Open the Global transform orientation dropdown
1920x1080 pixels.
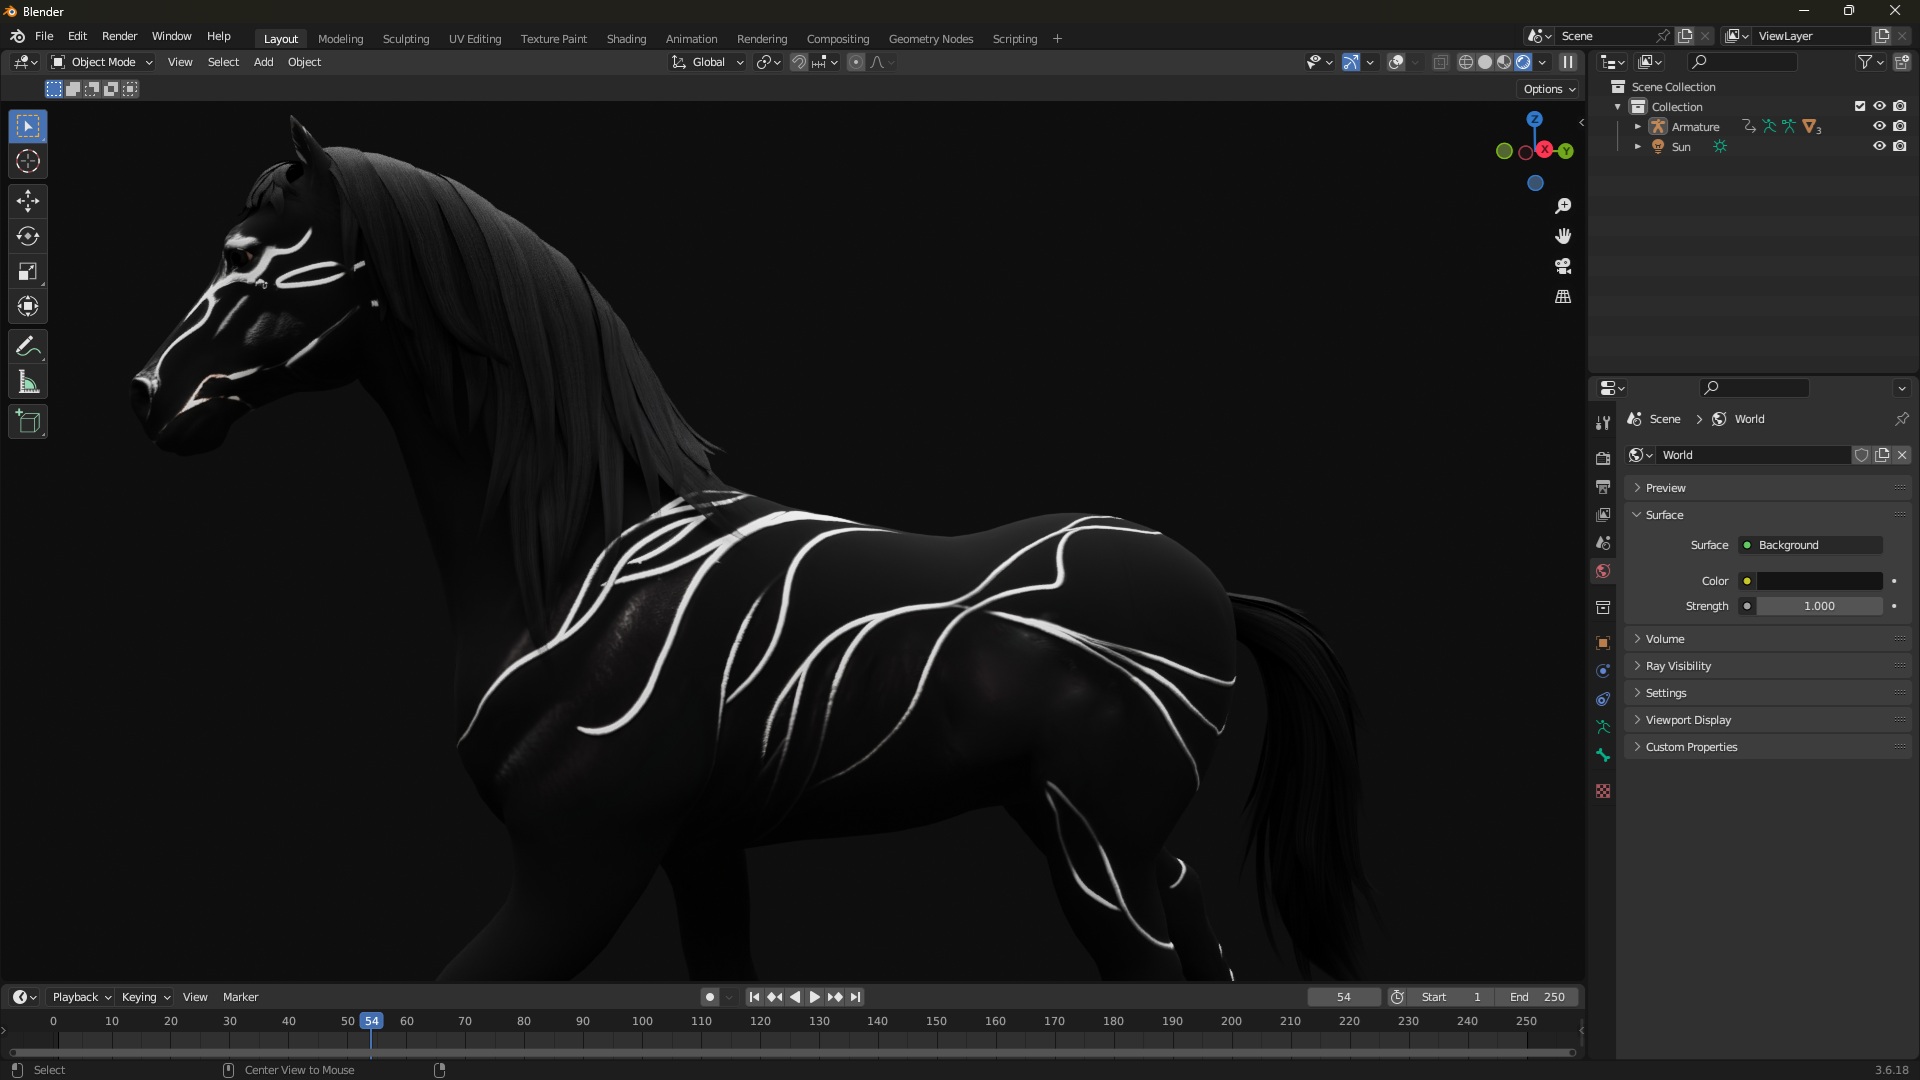pos(707,62)
